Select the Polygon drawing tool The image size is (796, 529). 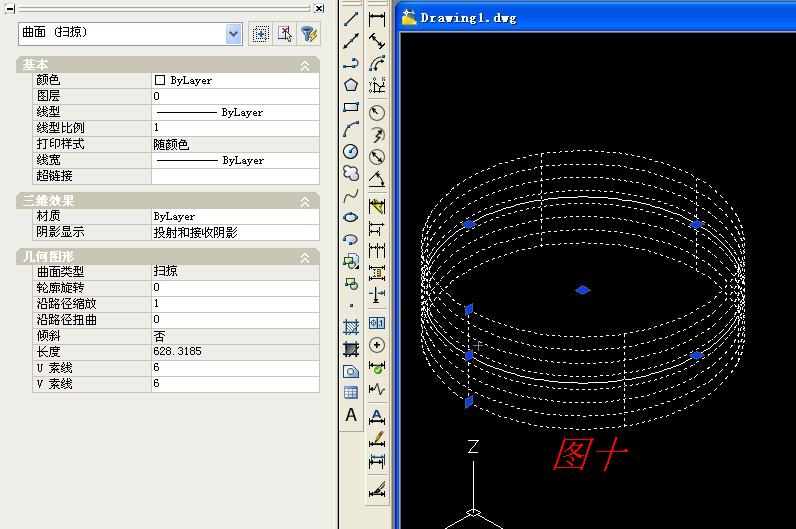[351, 85]
